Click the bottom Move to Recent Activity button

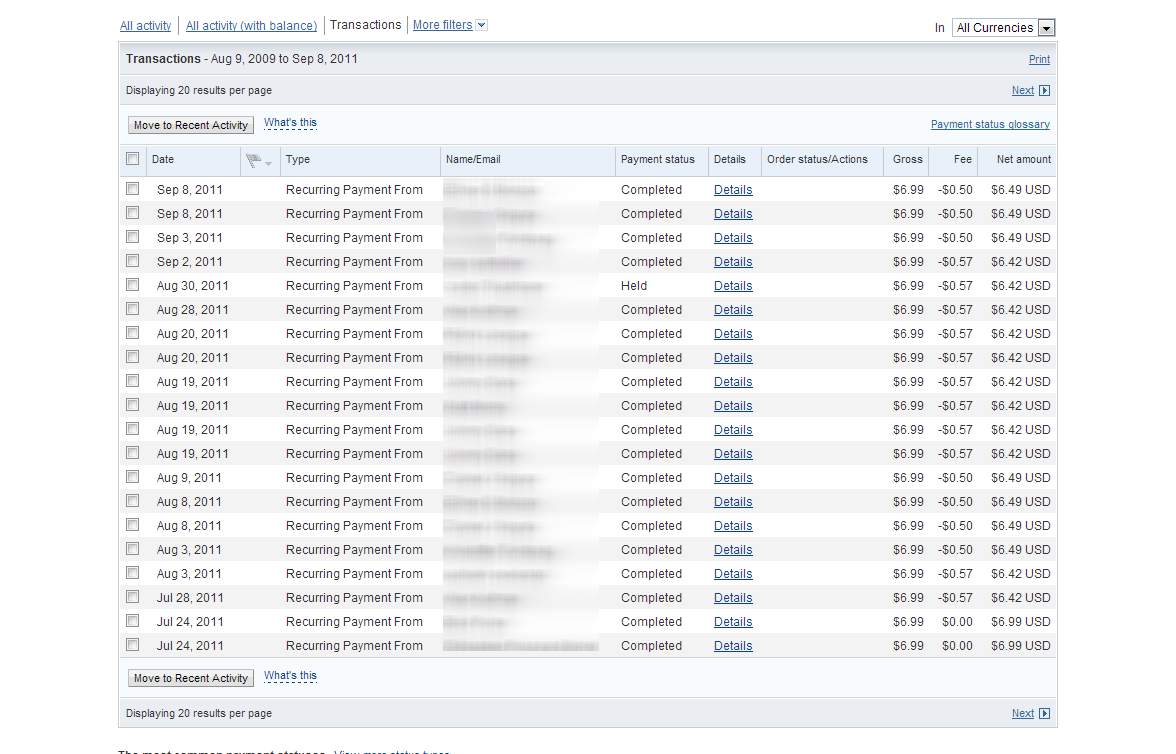[x=190, y=678]
